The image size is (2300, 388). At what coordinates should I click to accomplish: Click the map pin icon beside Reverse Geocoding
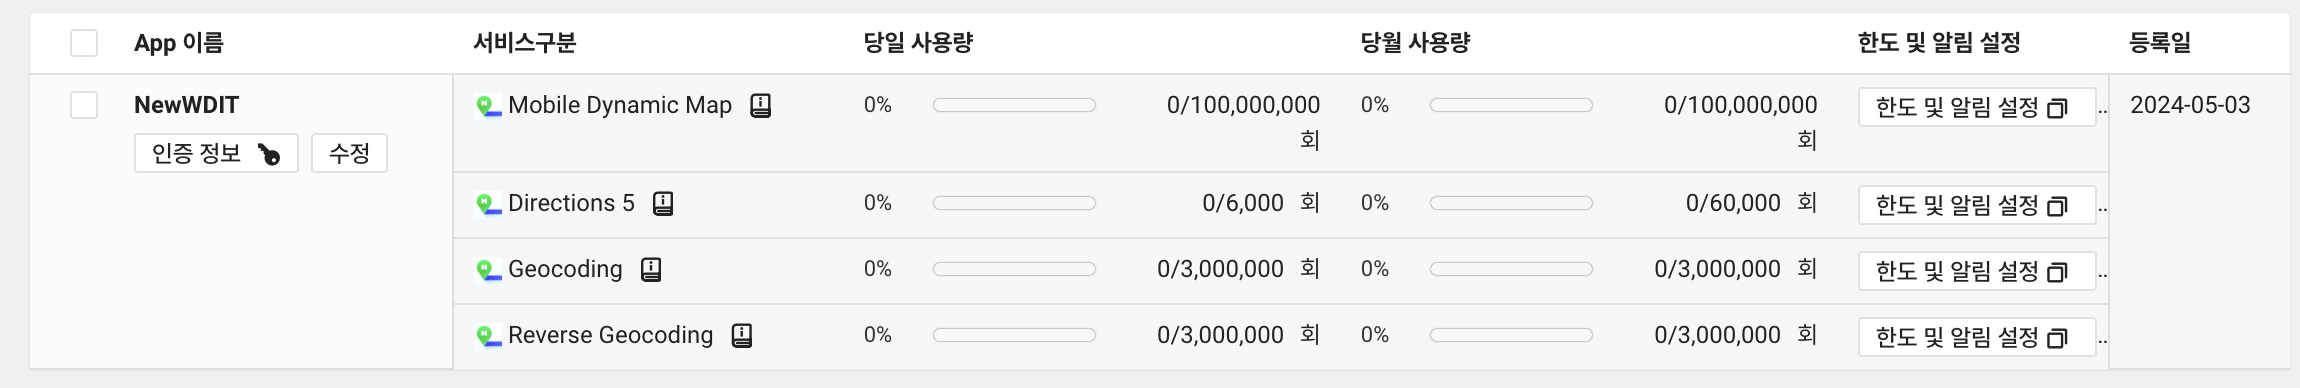488,336
